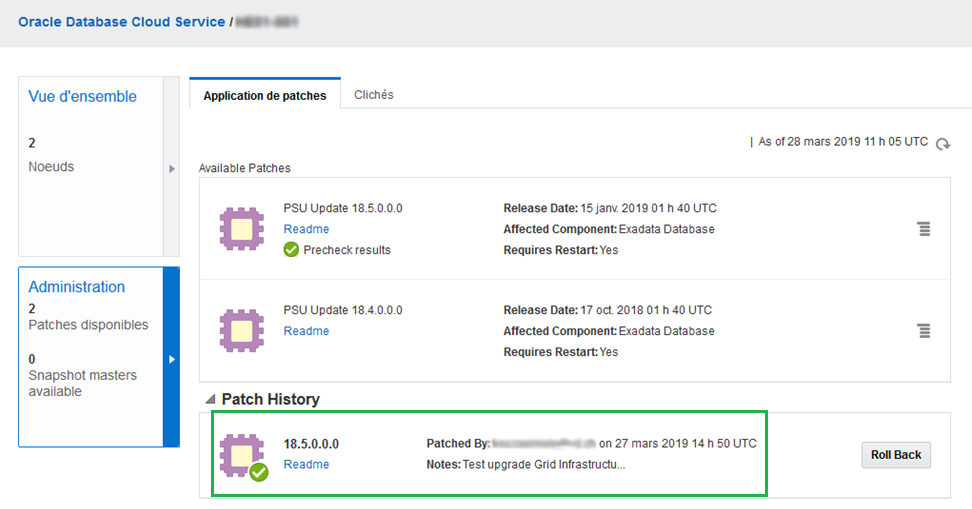Viewport: 972px width, 509px height.
Task: Open Readme in Patch History entry
Action: 306,464
